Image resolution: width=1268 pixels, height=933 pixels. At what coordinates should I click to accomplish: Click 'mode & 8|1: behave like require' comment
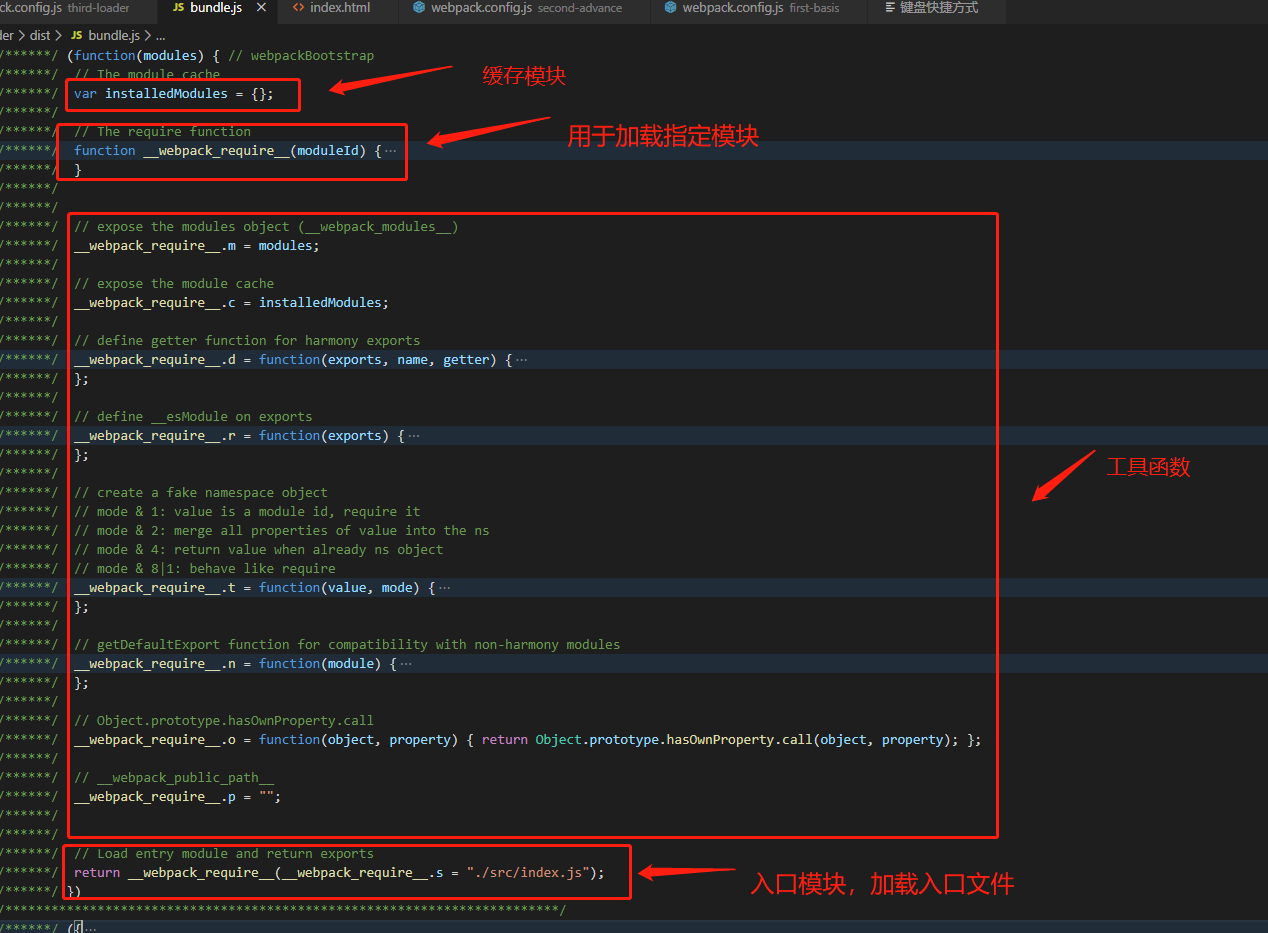(205, 568)
